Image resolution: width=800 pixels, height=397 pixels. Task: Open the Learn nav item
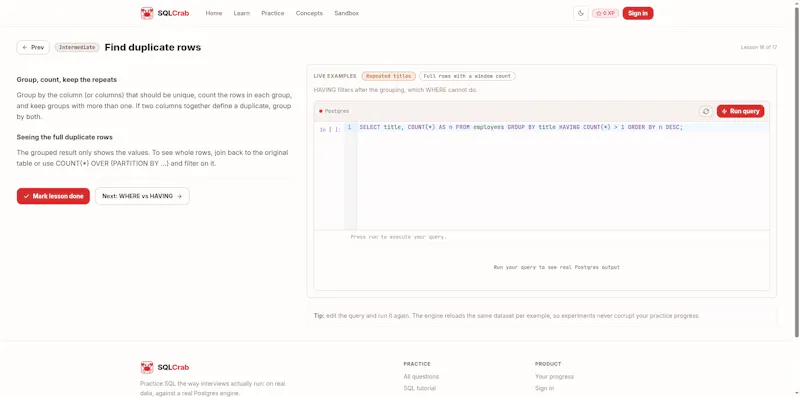pos(242,13)
